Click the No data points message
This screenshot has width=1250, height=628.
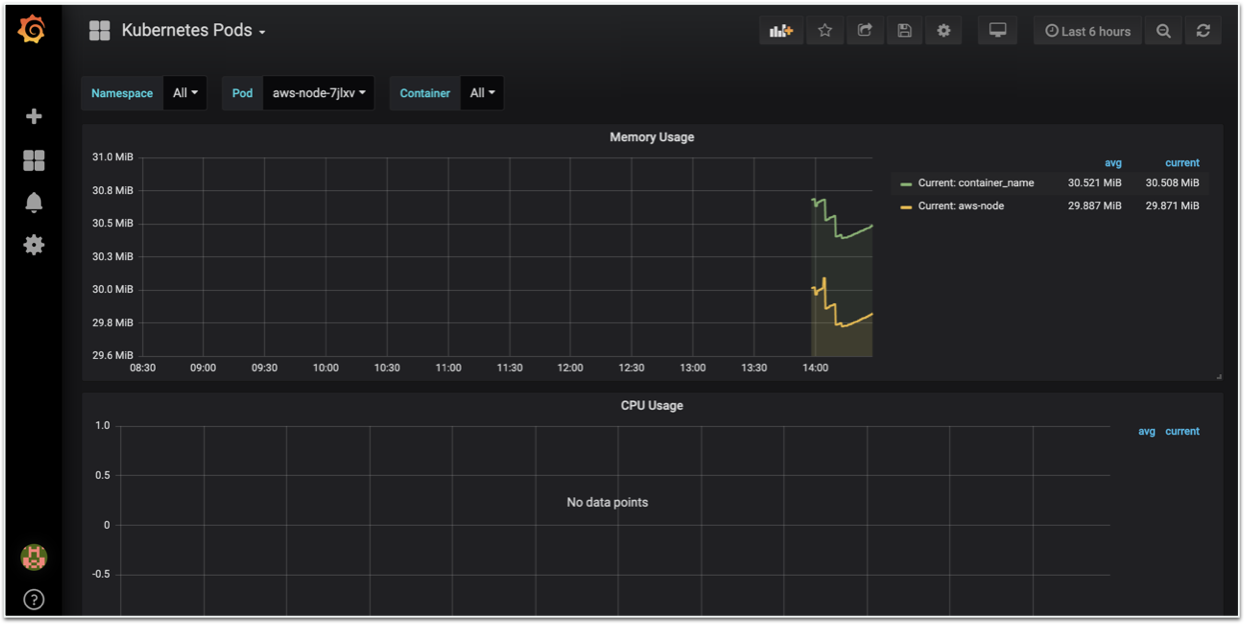[607, 502]
